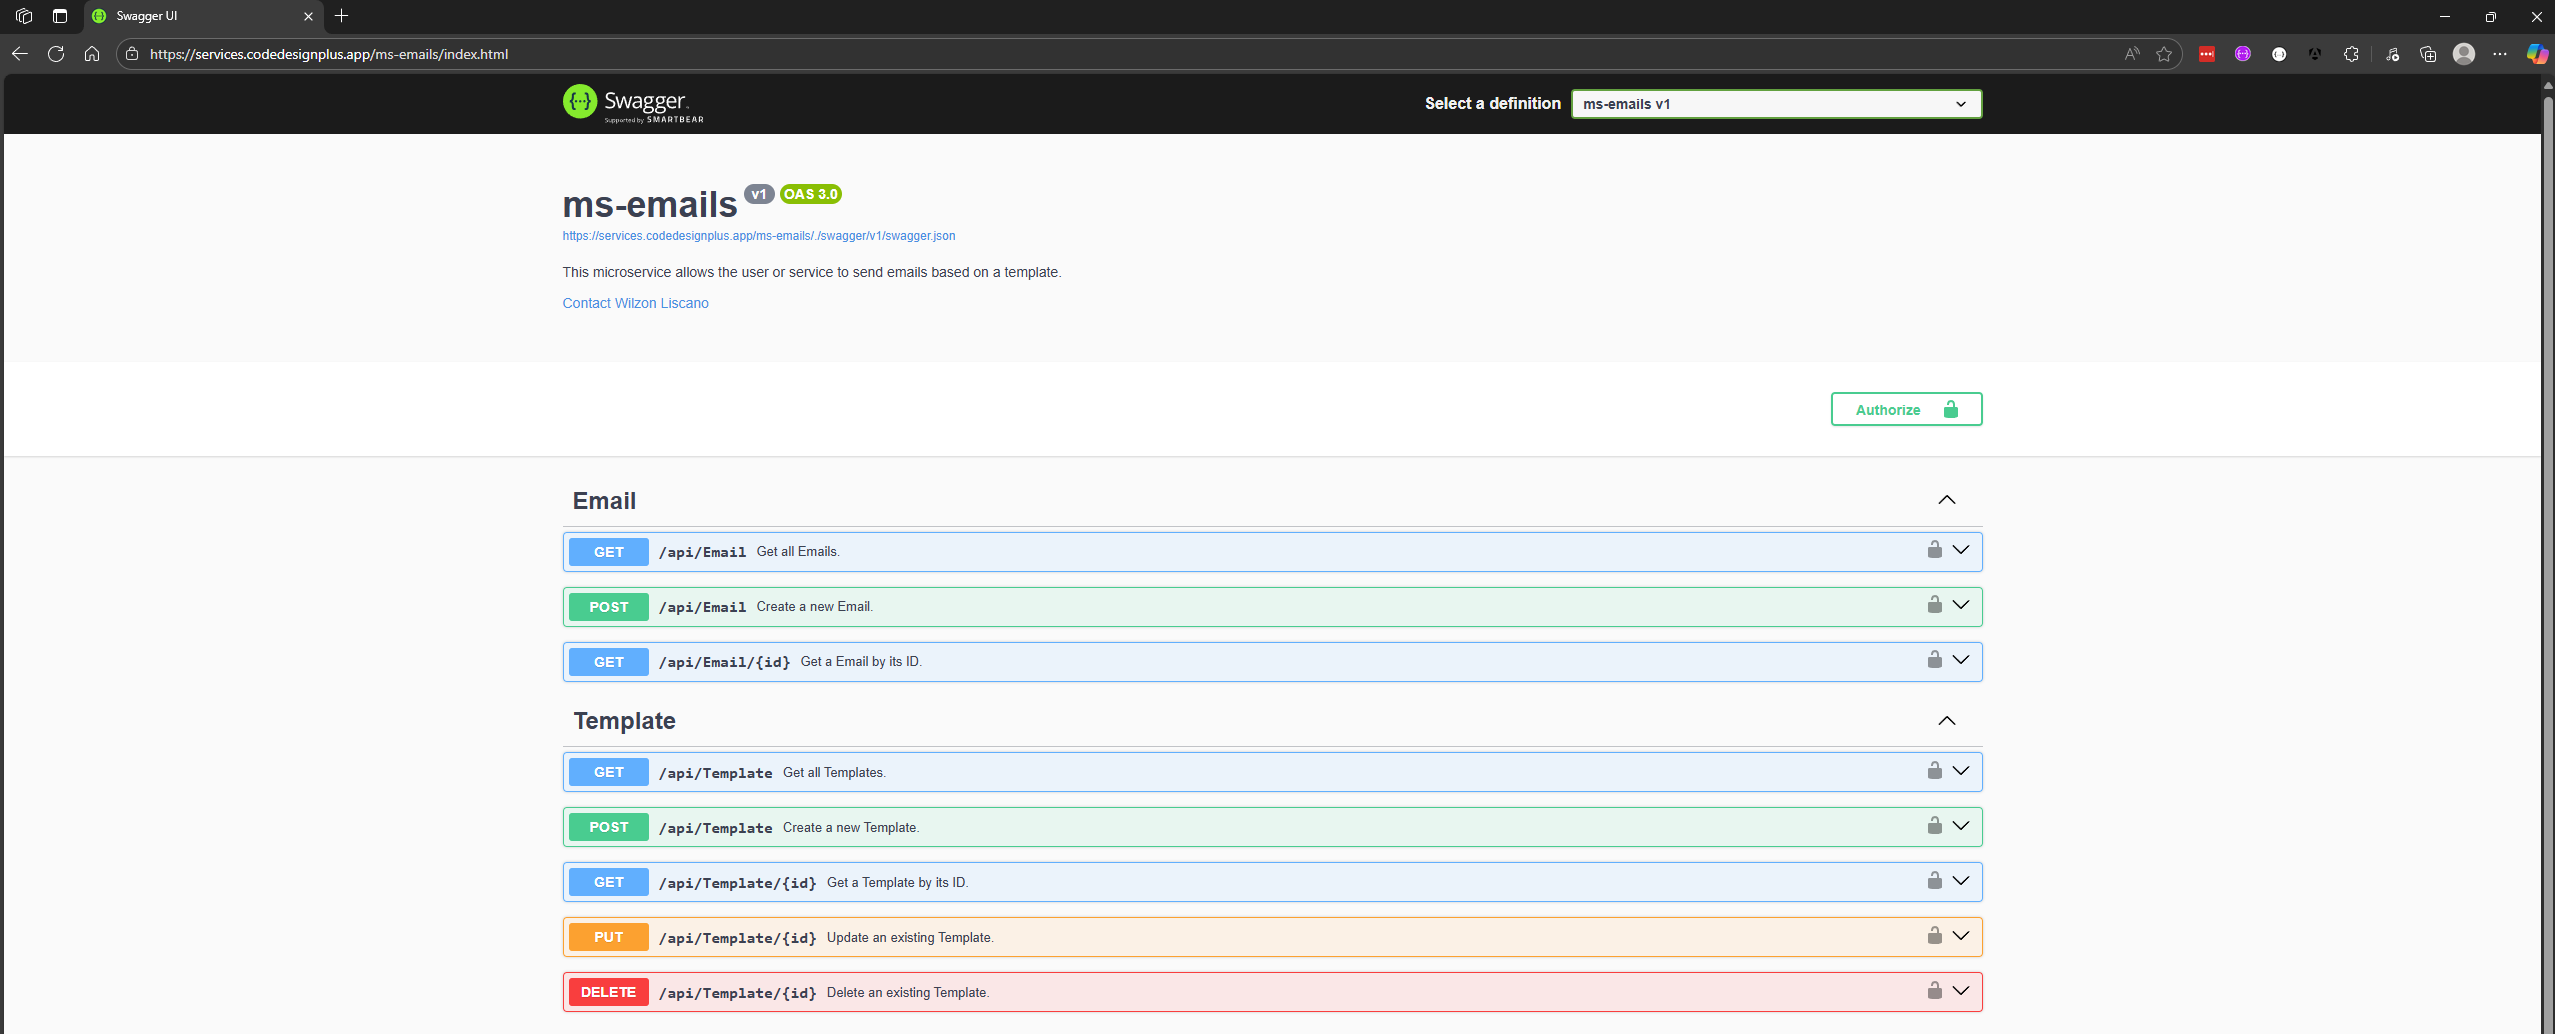Click lock icon on POST /api/Email row
This screenshot has width=2555, height=1034.
coord(1934,605)
